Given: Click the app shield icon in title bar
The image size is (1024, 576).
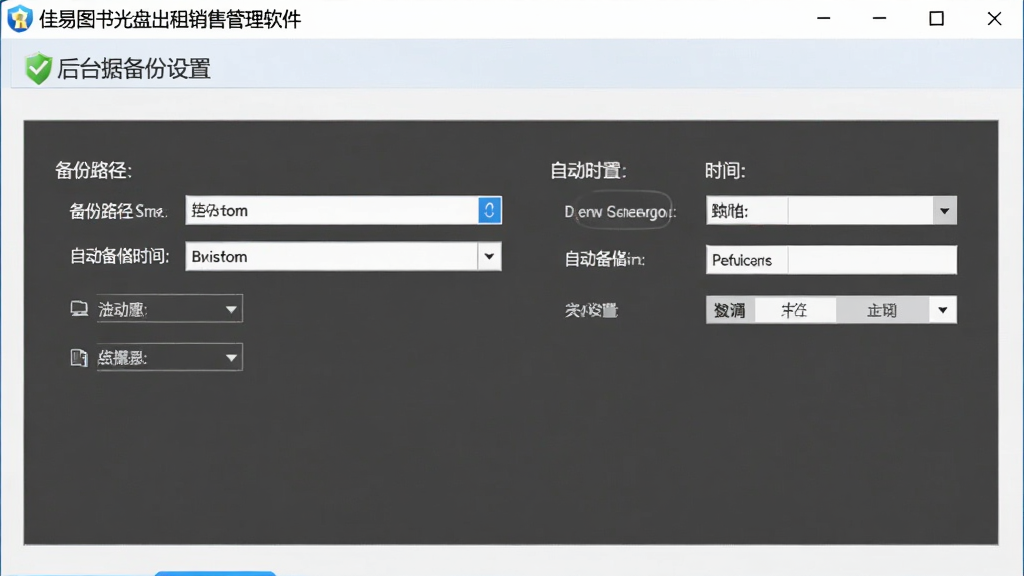Looking at the screenshot, I should [x=20, y=18].
